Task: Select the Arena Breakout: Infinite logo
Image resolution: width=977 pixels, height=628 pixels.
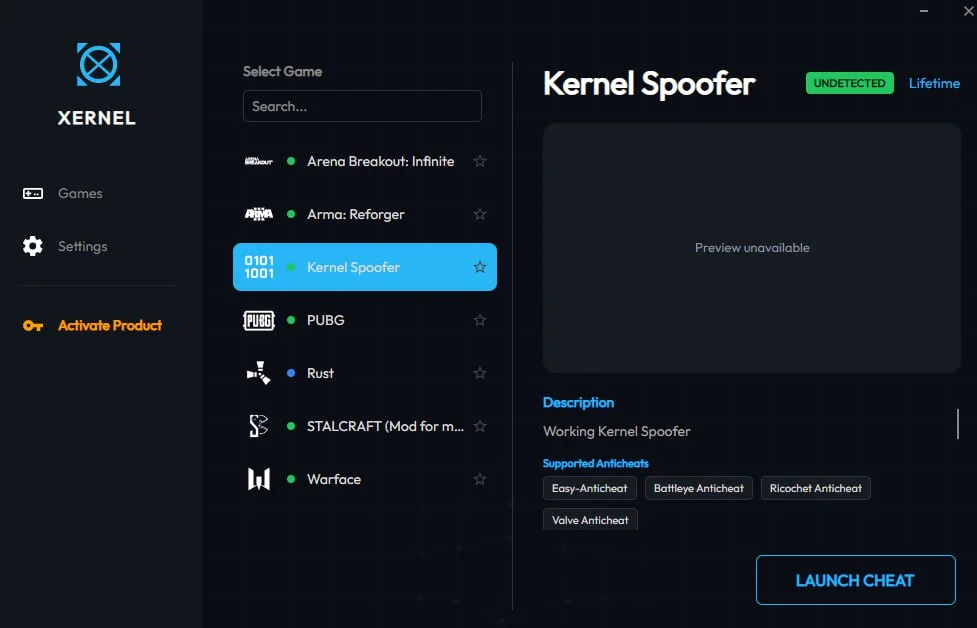Action: tap(259, 161)
